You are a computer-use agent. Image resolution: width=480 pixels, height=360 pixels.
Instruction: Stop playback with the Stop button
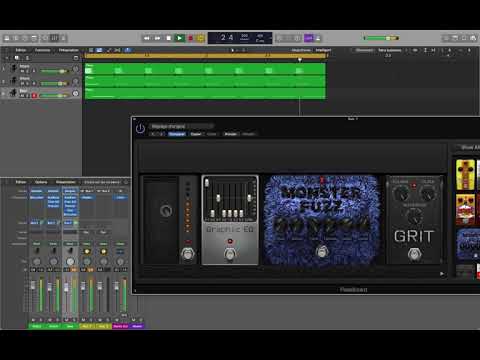click(x=169, y=38)
